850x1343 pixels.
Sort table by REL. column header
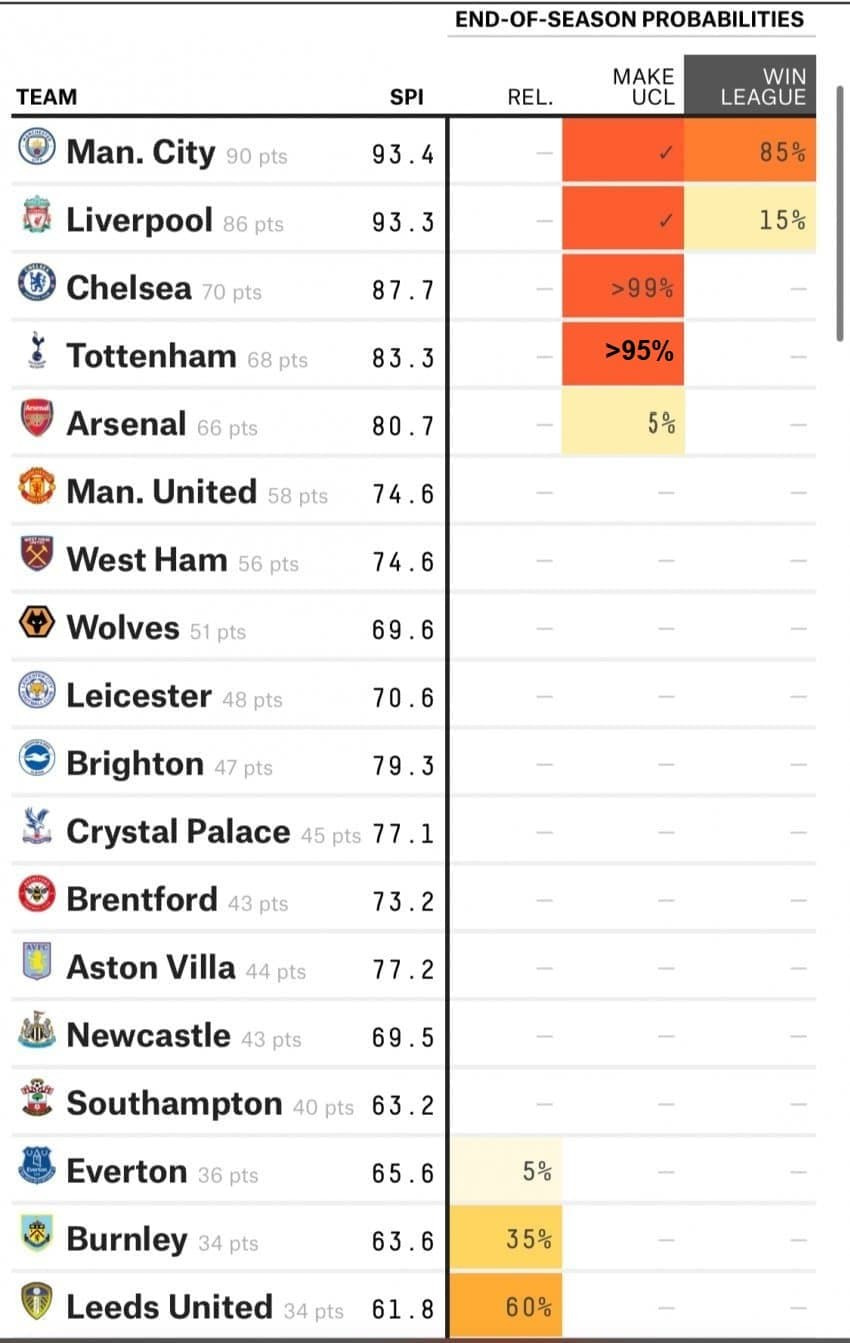(530, 97)
